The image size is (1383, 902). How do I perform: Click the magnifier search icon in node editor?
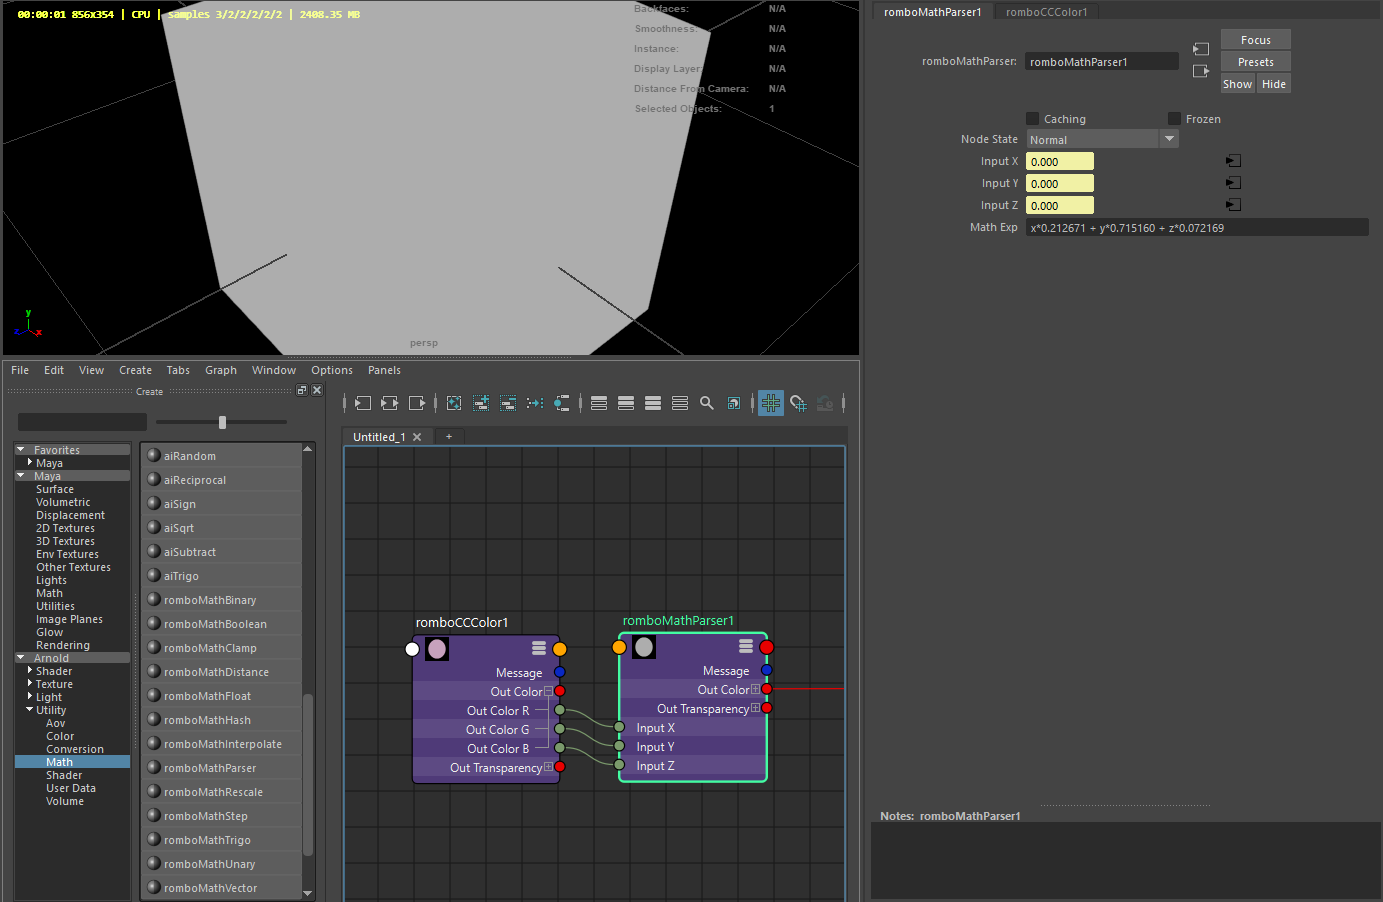(707, 403)
